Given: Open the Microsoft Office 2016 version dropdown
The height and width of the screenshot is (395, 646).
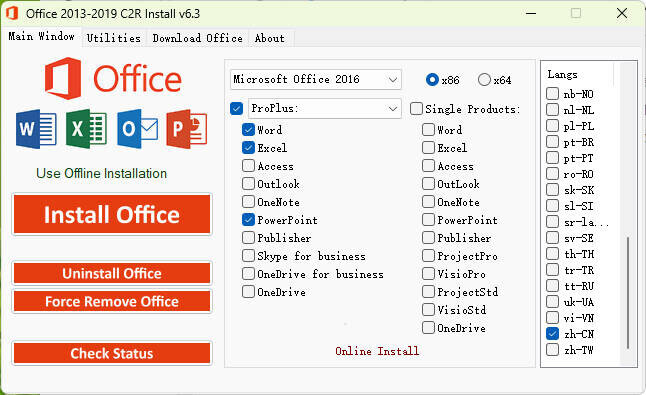Looking at the screenshot, I should pyautogui.click(x=316, y=79).
